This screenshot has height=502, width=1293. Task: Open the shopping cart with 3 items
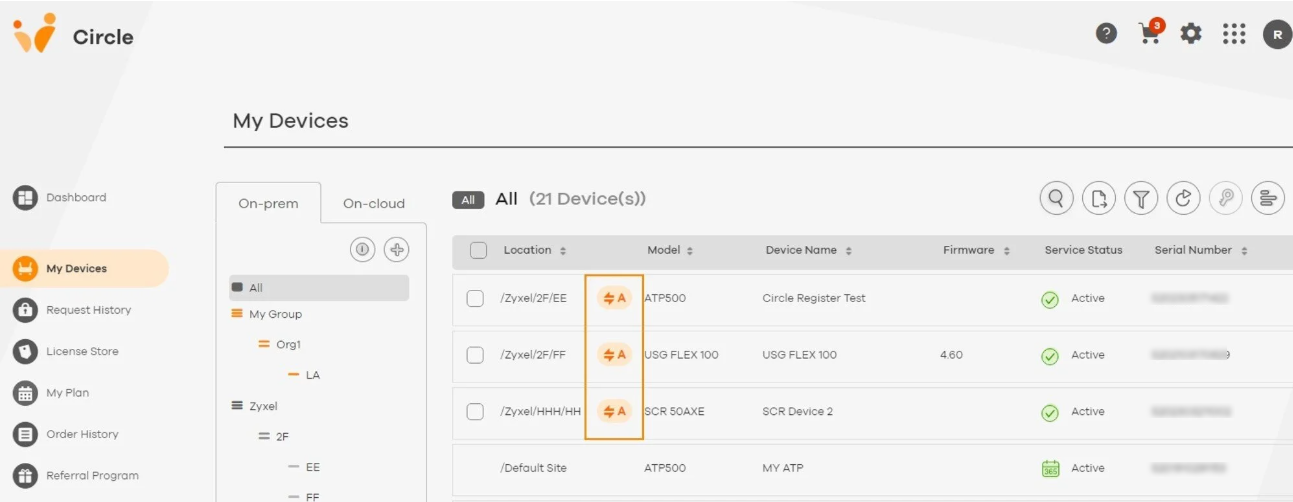[1150, 33]
